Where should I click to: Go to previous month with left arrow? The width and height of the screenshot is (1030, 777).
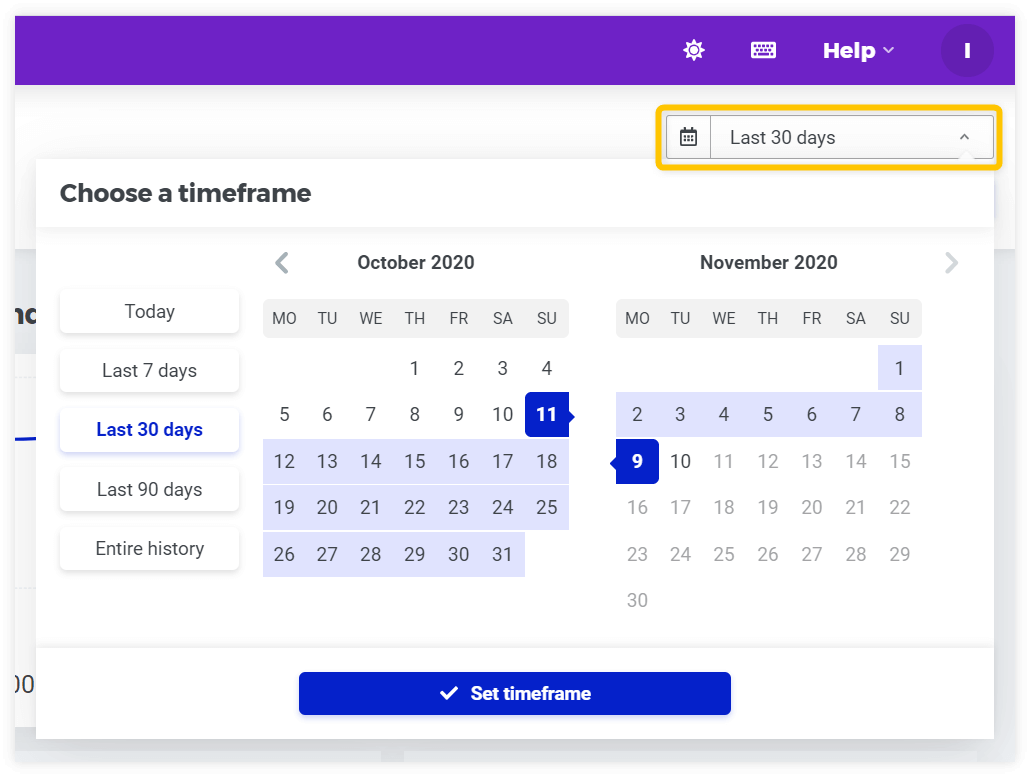click(282, 263)
